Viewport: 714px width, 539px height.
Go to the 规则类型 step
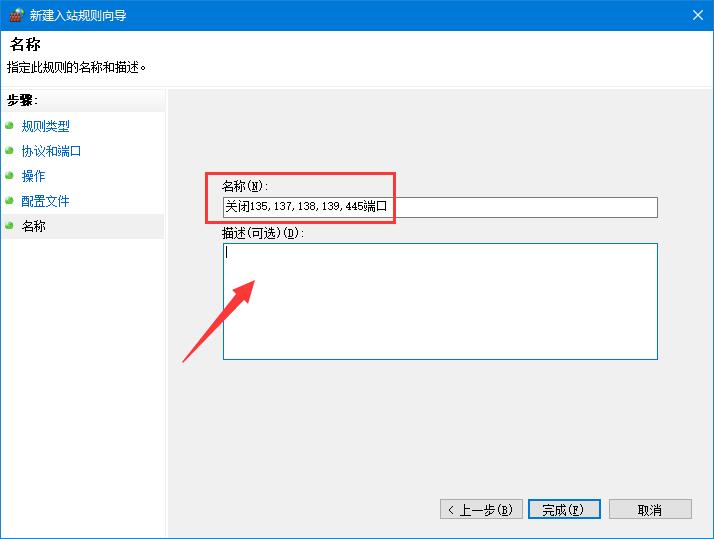coord(46,126)
